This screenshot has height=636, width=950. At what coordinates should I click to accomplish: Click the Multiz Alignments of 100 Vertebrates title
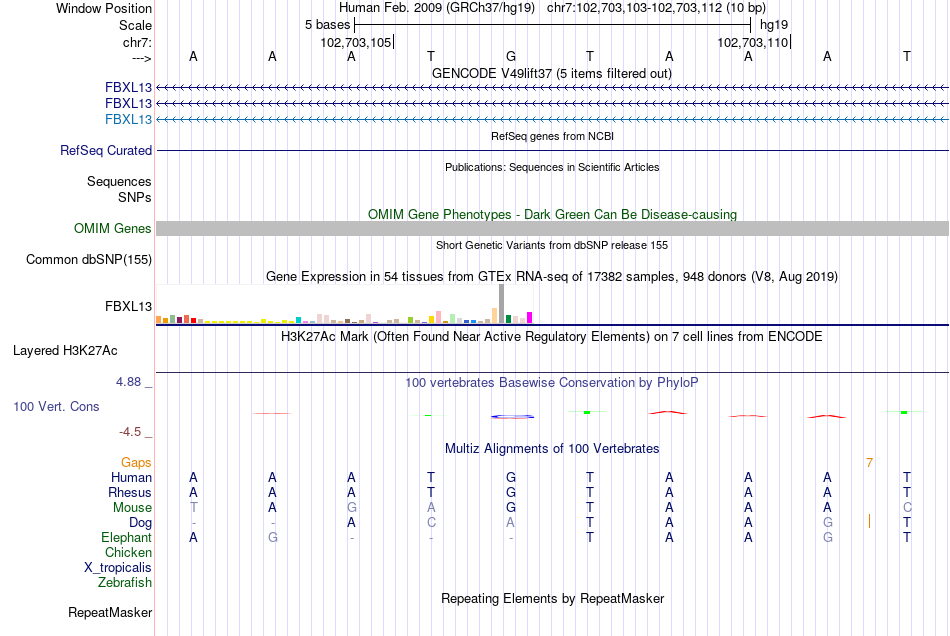pyautogui.click(x=552, y=449)
